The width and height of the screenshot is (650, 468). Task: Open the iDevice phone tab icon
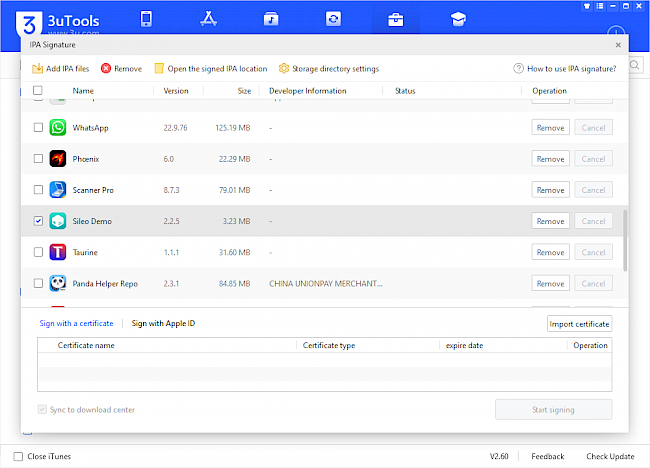click(x=146, y=19)
